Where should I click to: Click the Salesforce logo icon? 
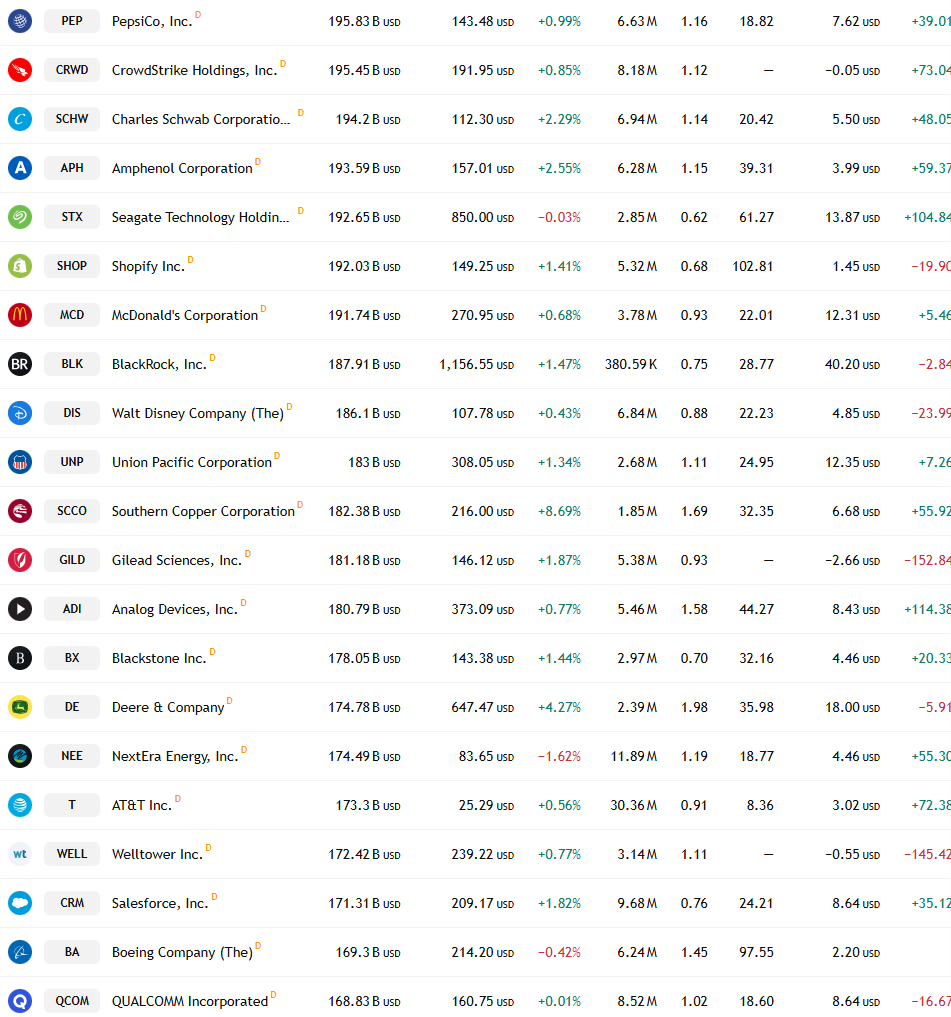(20, 903)
